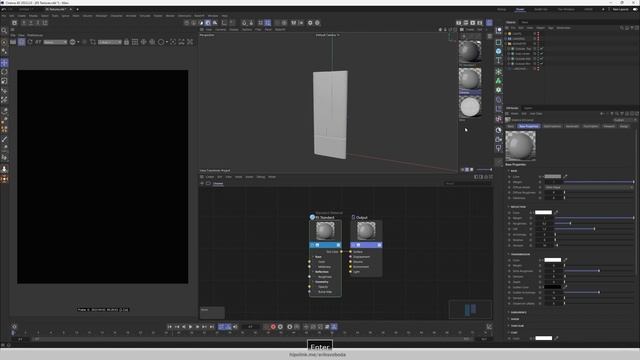Open the Render menu in main menu bar

170,16
